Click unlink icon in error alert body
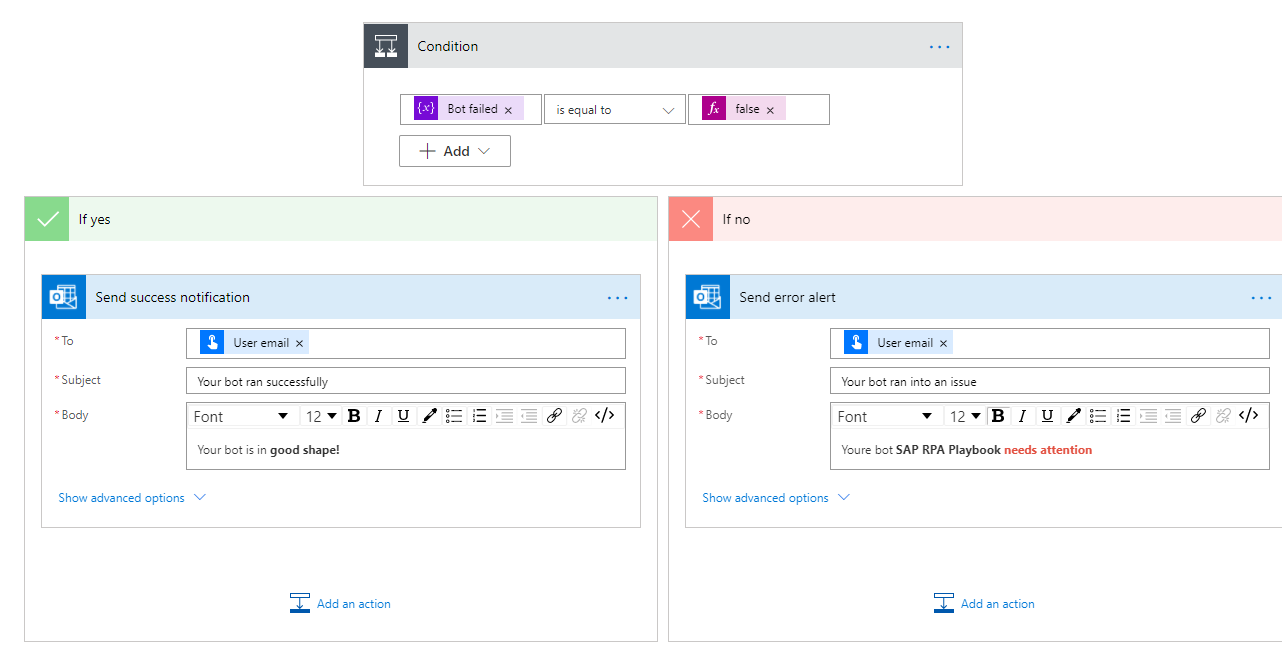Screen dimensions: 1282x653 click(1223, 416)
